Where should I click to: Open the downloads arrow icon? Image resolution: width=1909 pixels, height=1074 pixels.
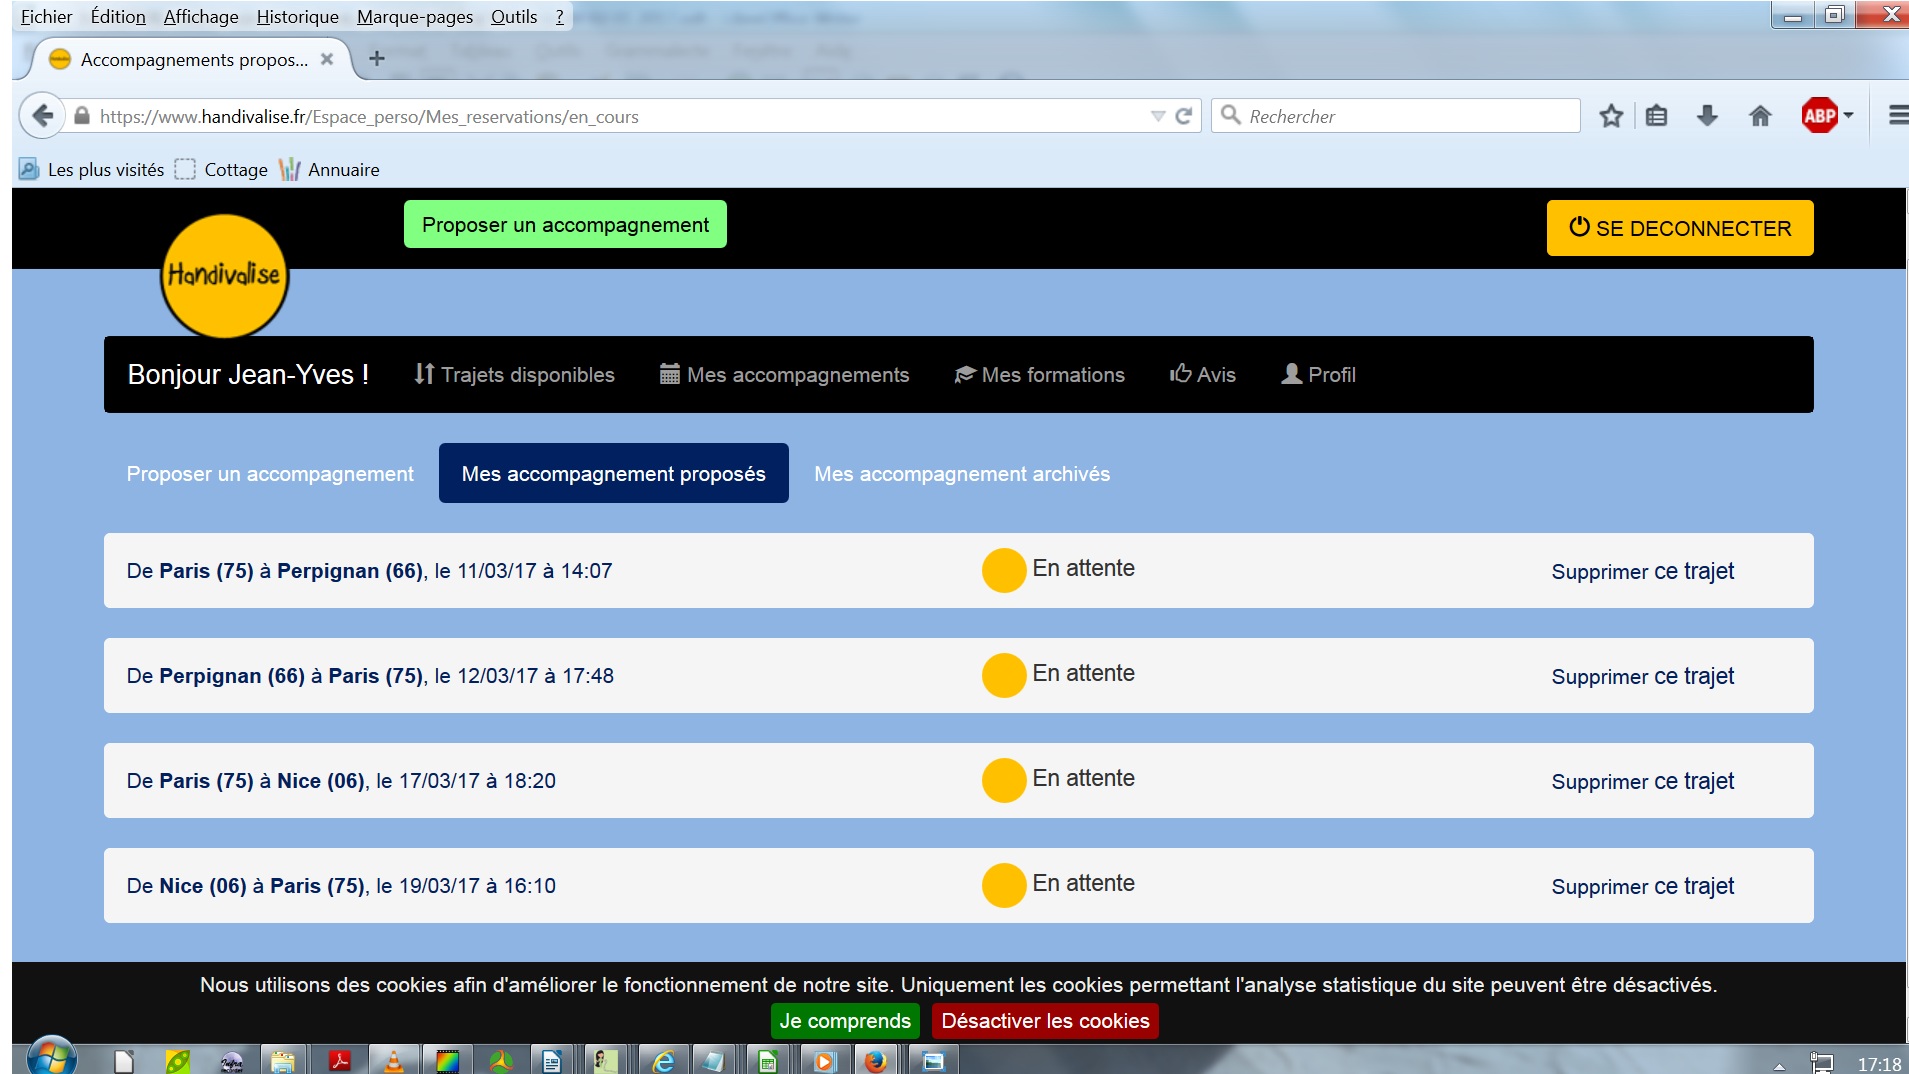1708,116
